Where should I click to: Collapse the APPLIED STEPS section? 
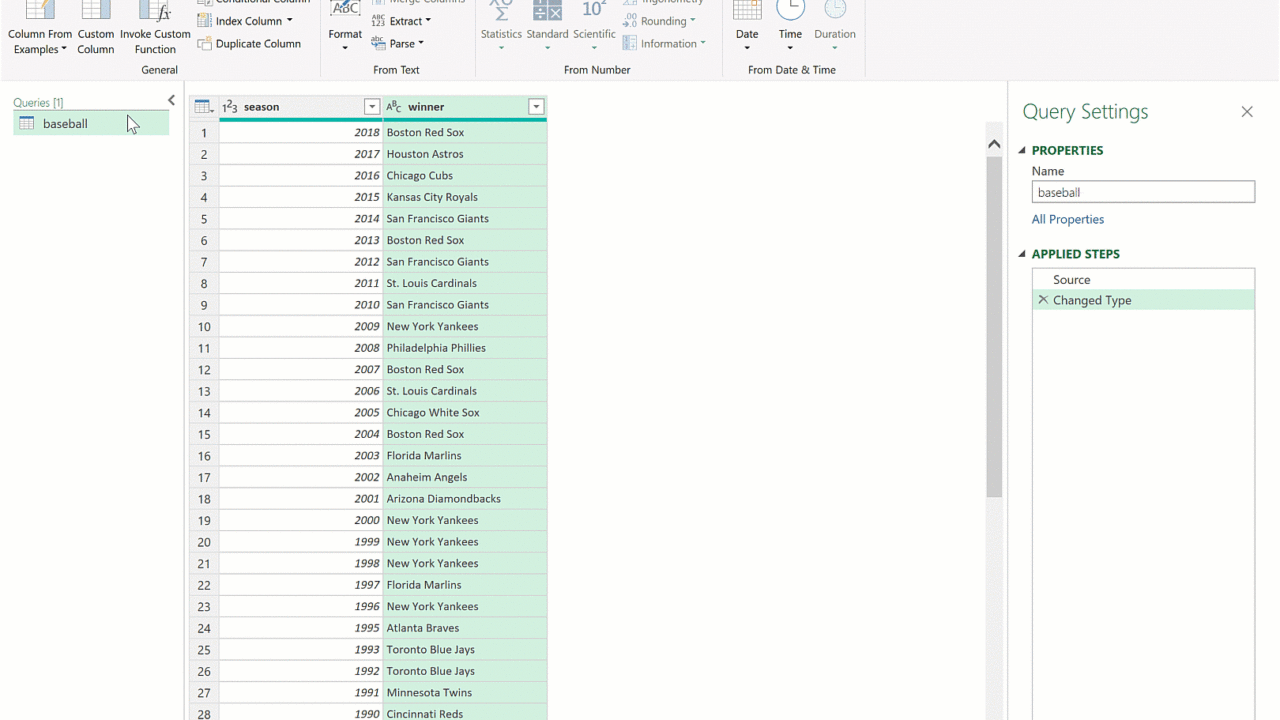1022,255
